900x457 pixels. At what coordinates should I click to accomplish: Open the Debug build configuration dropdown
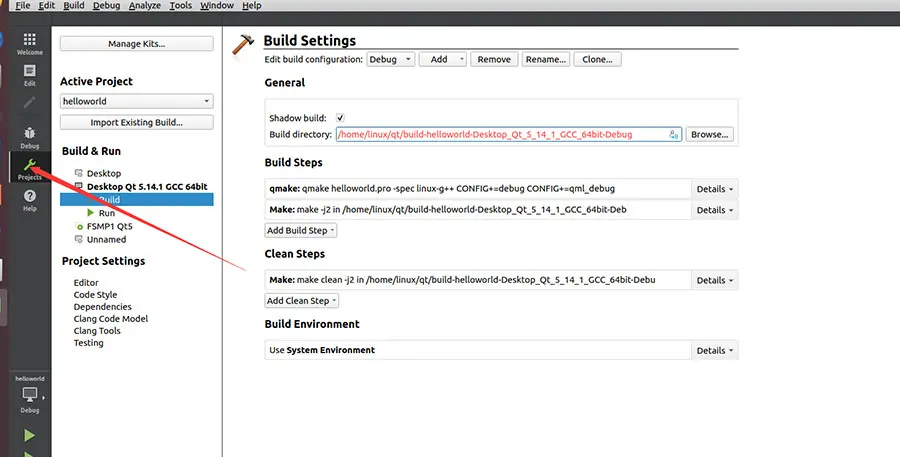point(391,59)
